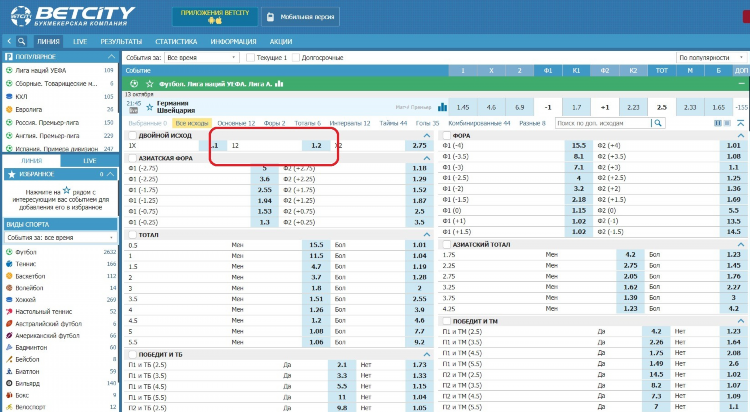Click the back arrow in navigation bar
The height and width of the screenshot is (412, 750).
[x=9, y=41]
